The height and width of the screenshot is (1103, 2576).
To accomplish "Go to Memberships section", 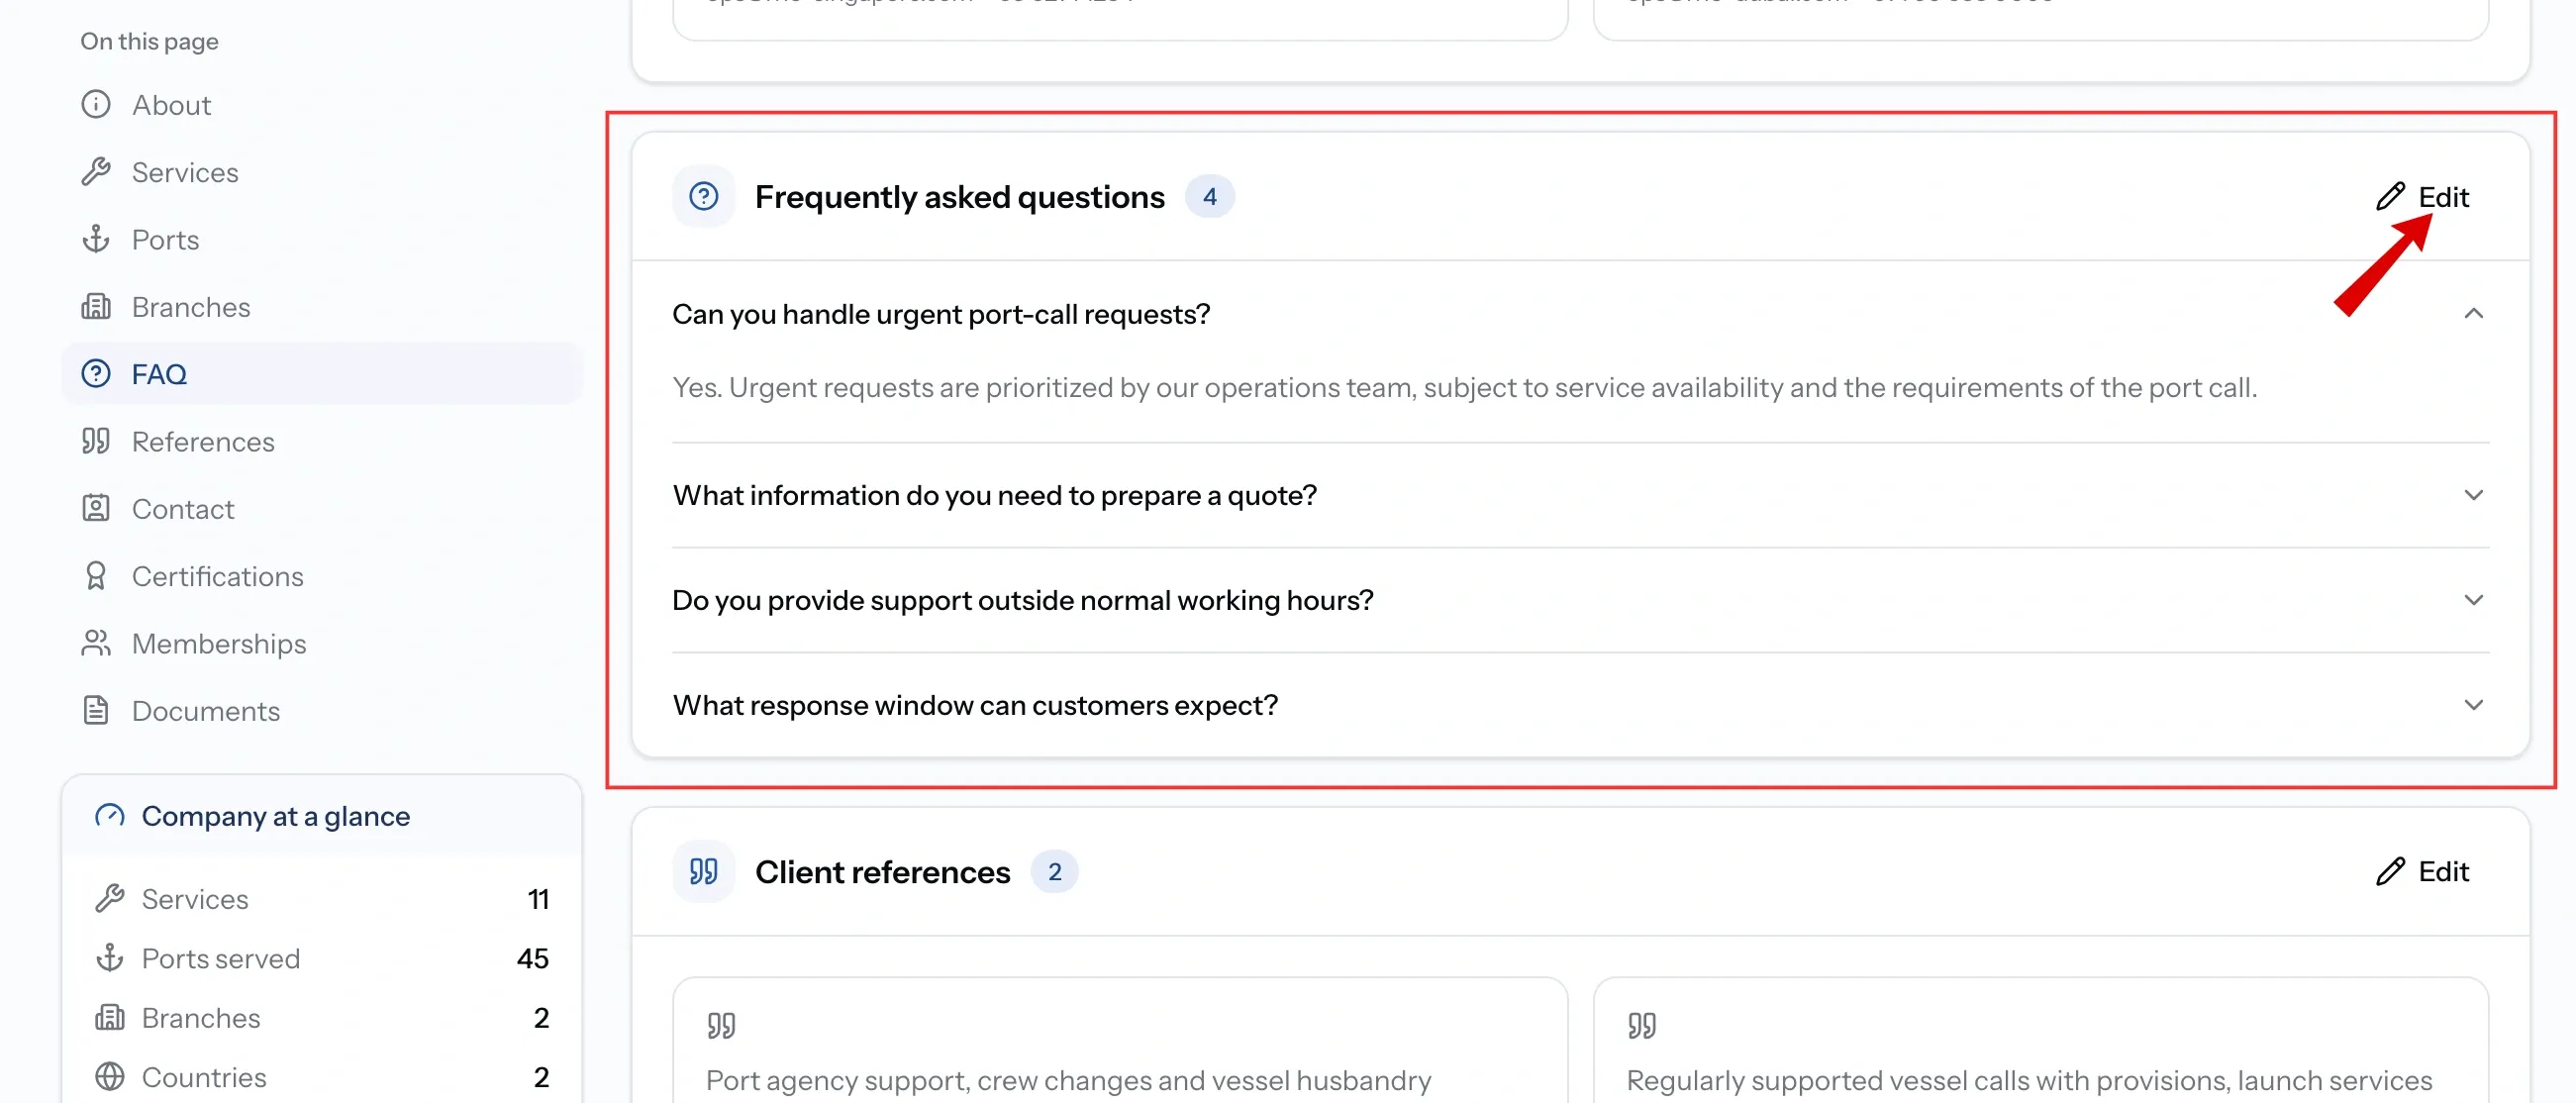I will tap(322, 643).
